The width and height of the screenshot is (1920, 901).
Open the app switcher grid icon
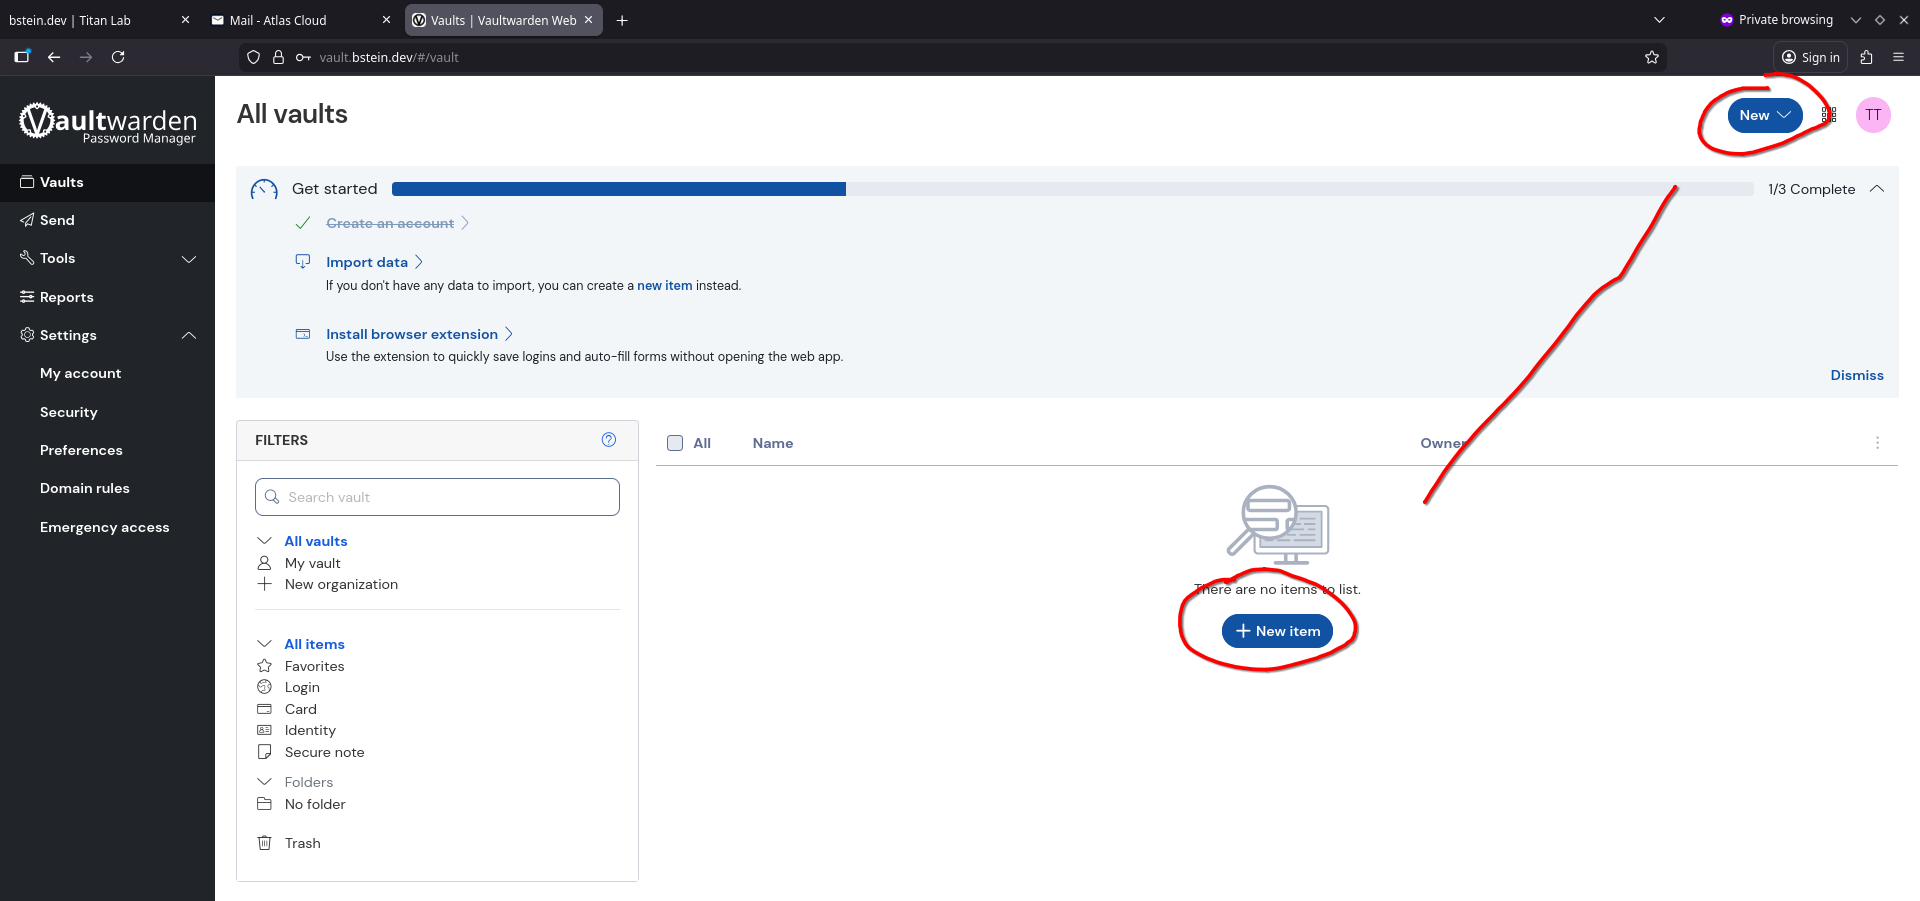coord(1829,115)
